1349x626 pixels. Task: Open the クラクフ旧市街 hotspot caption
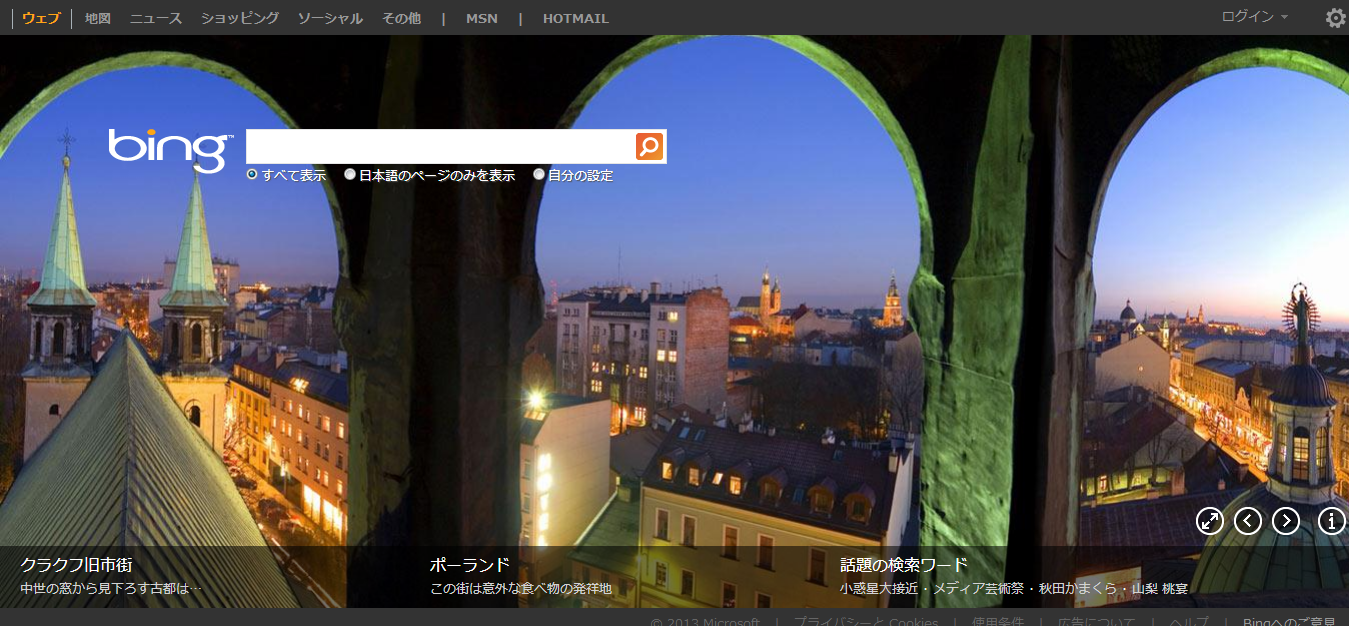[76, 565]
